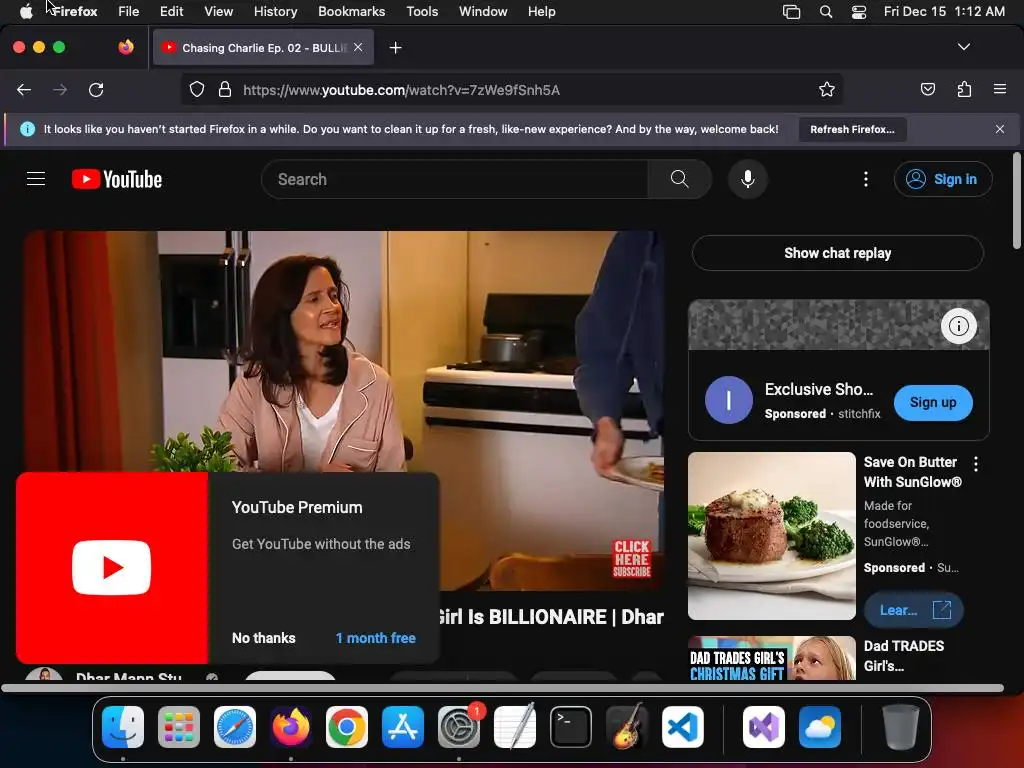Image resolution: width=1024 pixels, height=768 pixels.
Task: Open Trash from the Dock
Action: pyautogui.click(x=901, y=726)
